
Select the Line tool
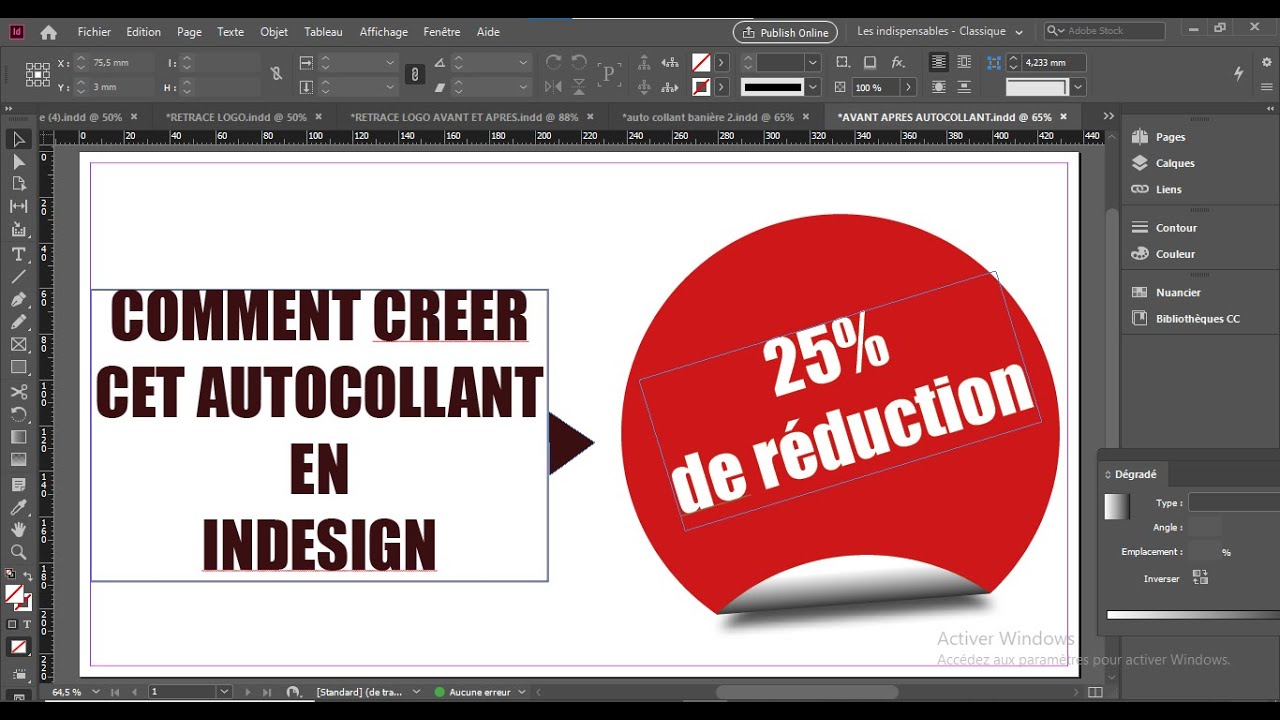(x=18, y=277)
